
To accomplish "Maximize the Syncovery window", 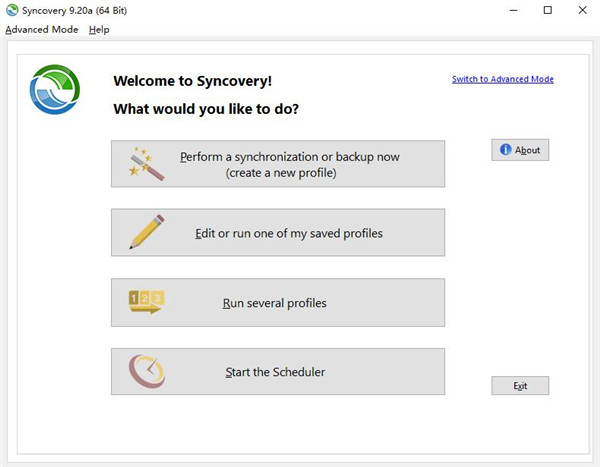I will pos(546,10).
